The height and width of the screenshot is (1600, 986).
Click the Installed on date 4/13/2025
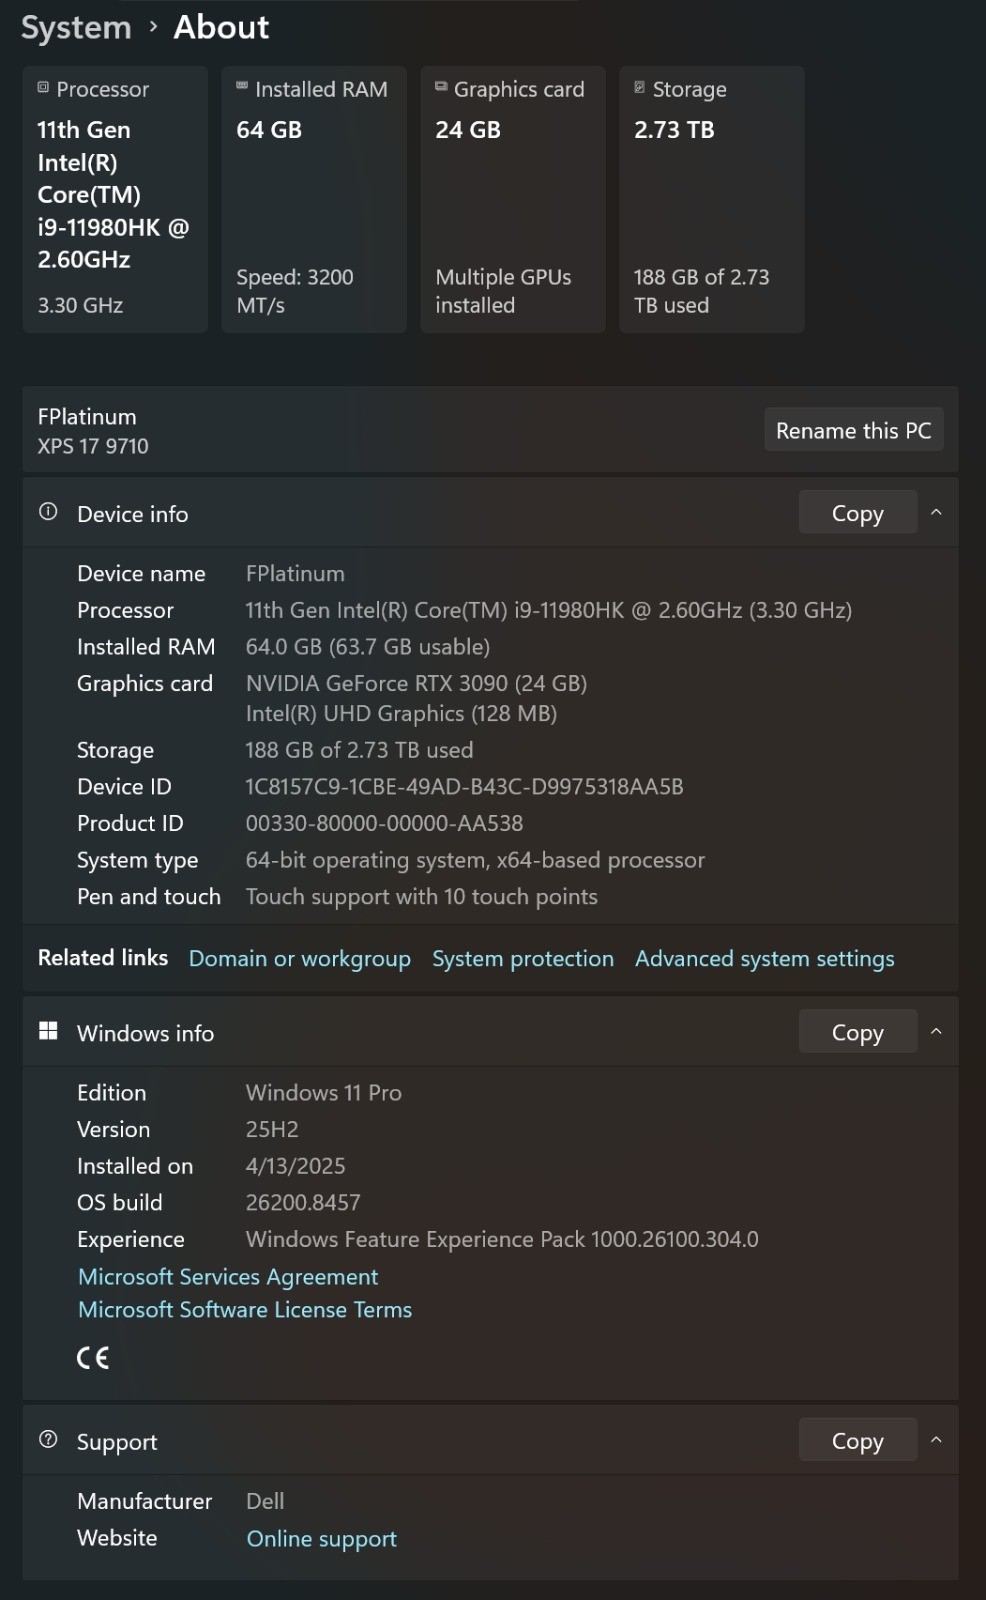click(296, 1165)
